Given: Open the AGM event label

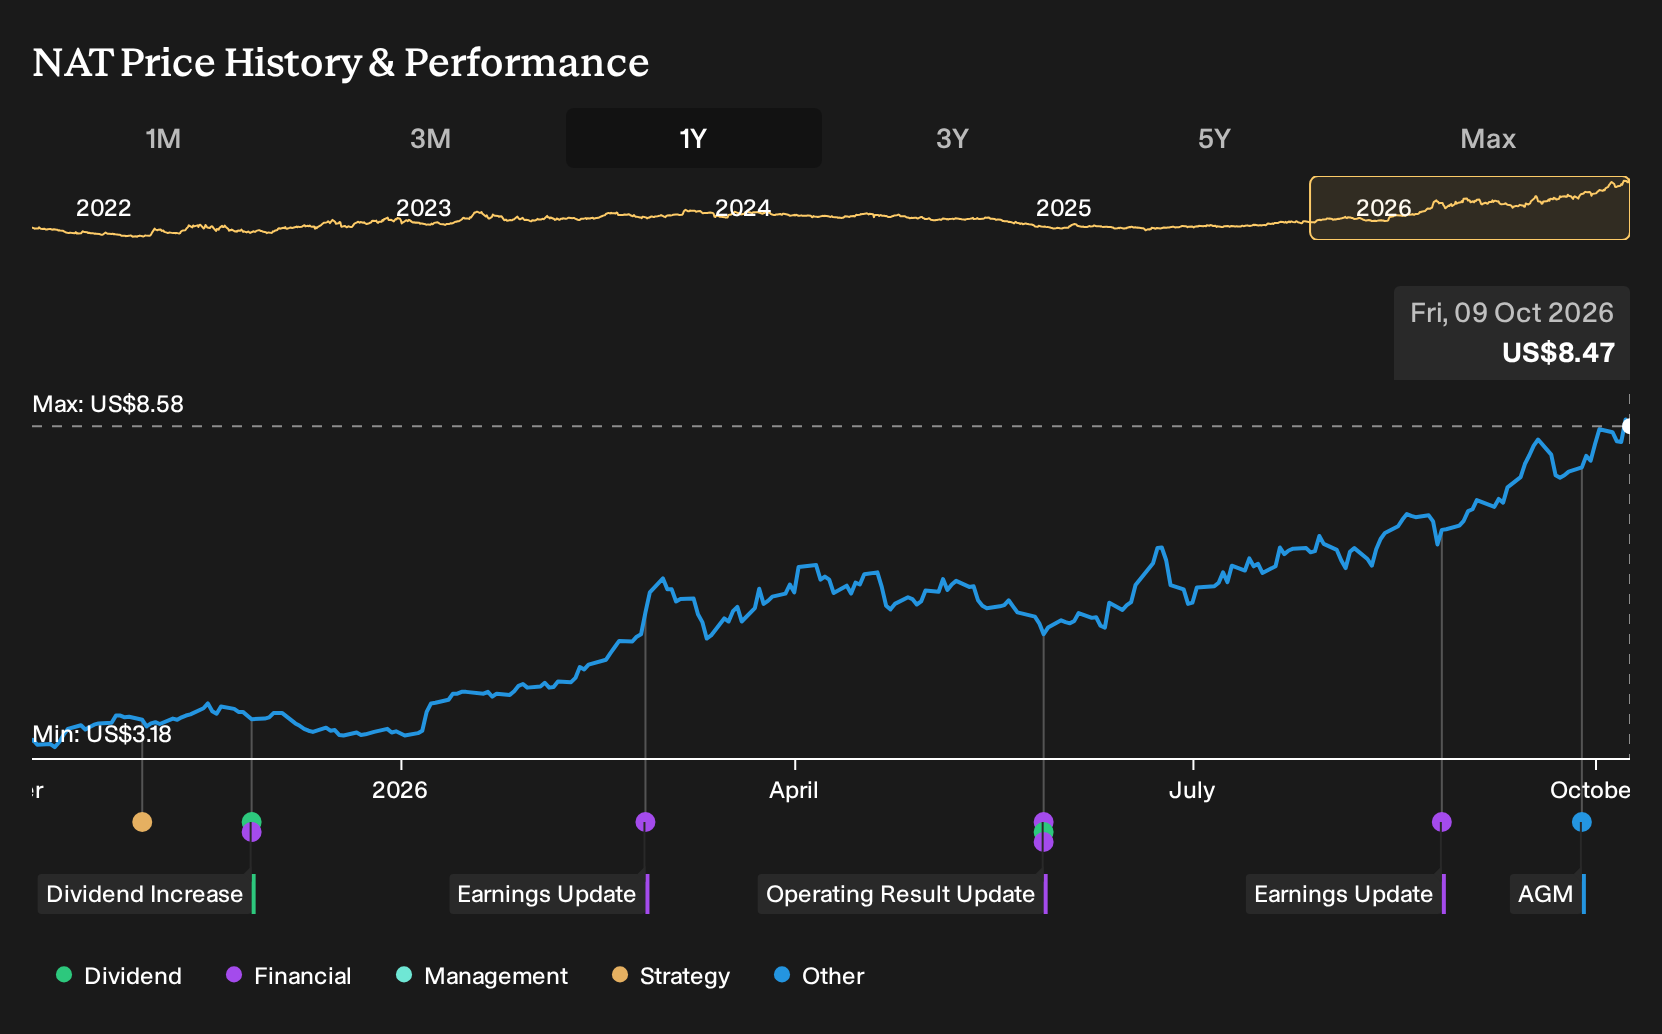Looking at the screenshot, I should tap(1546, 894).
